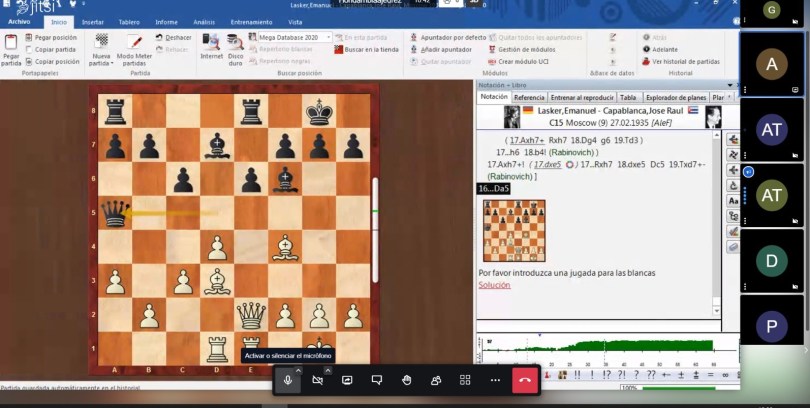Screen dimensions: 810x408
Task: Open the participants list icon
Action: click(436, 380)
